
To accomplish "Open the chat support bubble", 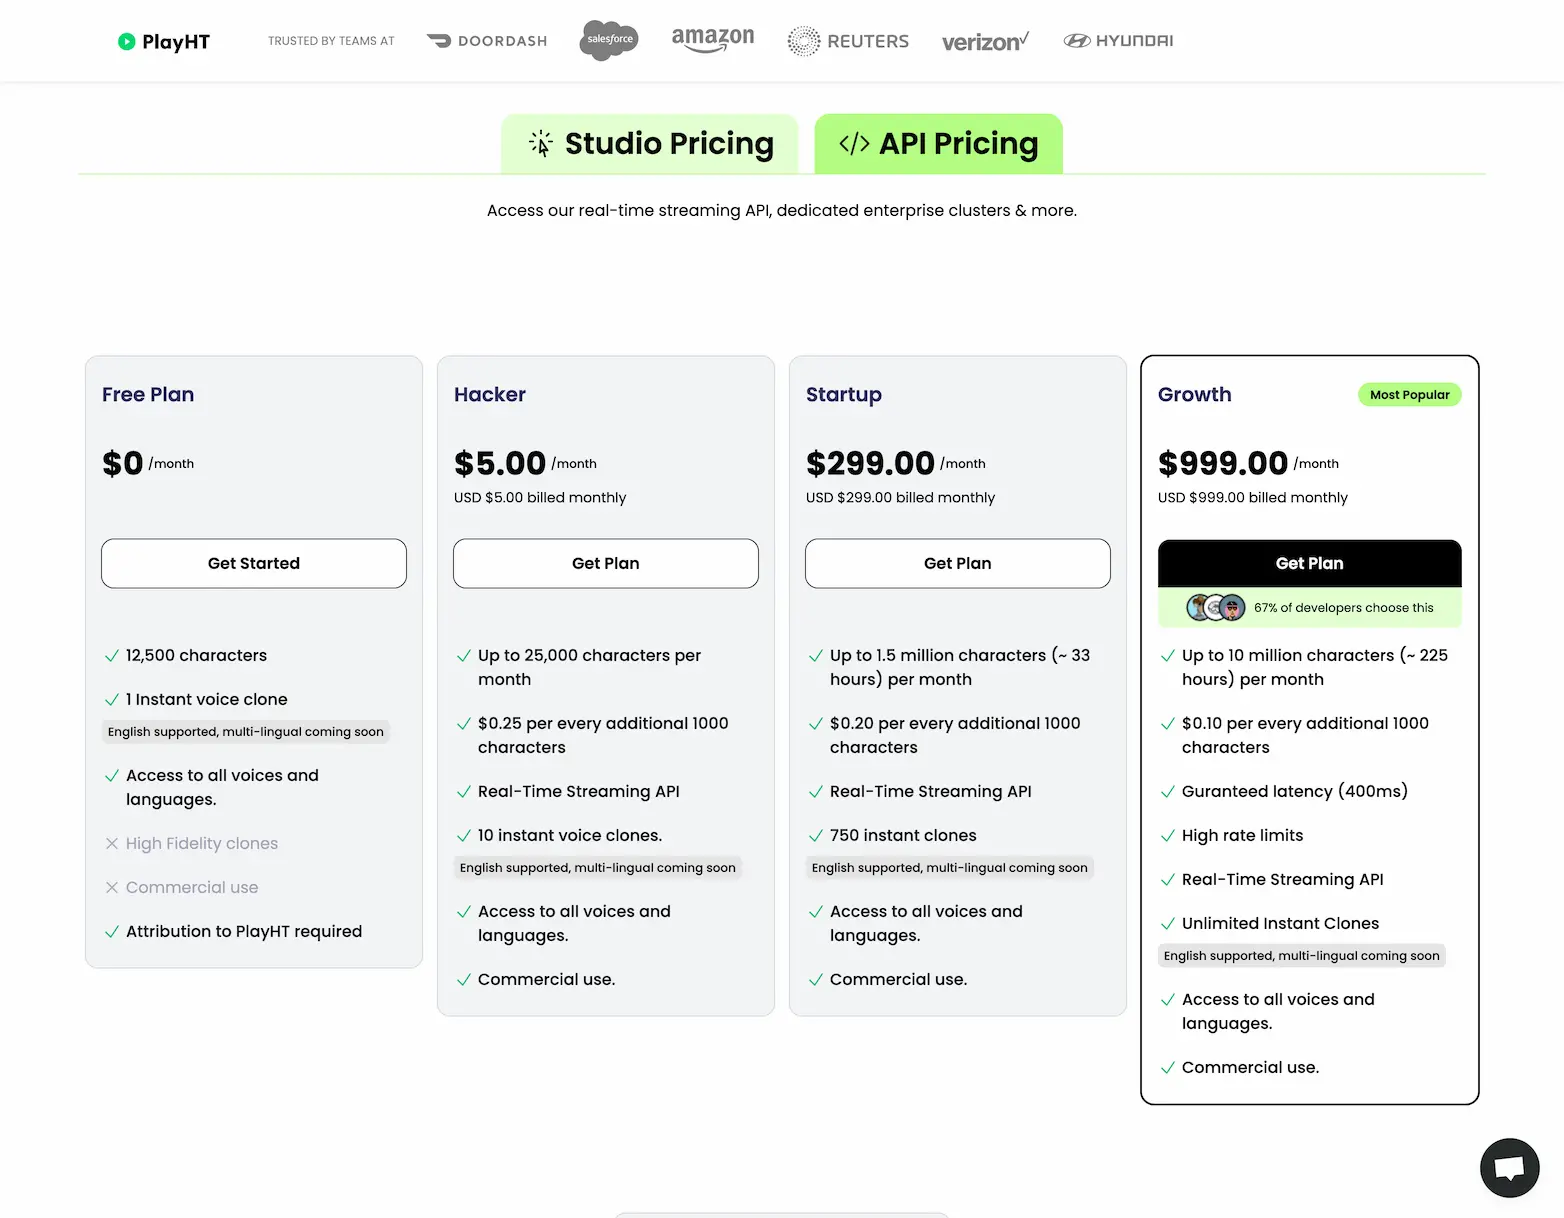I will coord(1509,1167).
